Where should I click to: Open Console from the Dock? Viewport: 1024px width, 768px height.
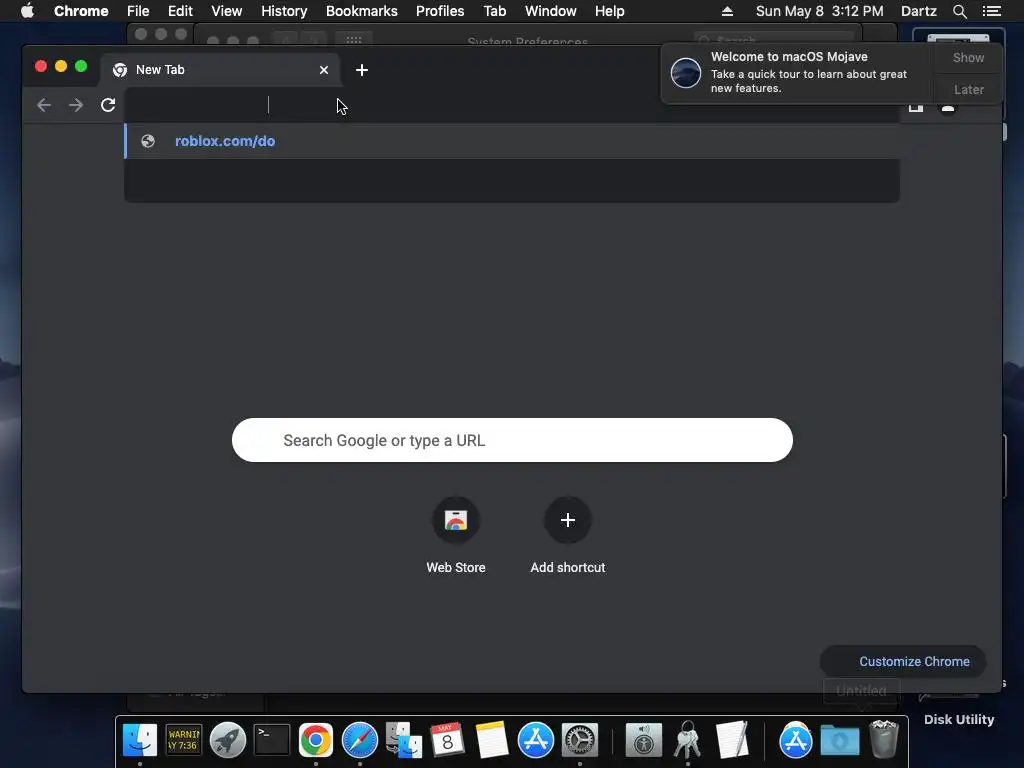(x=184, y=740)
